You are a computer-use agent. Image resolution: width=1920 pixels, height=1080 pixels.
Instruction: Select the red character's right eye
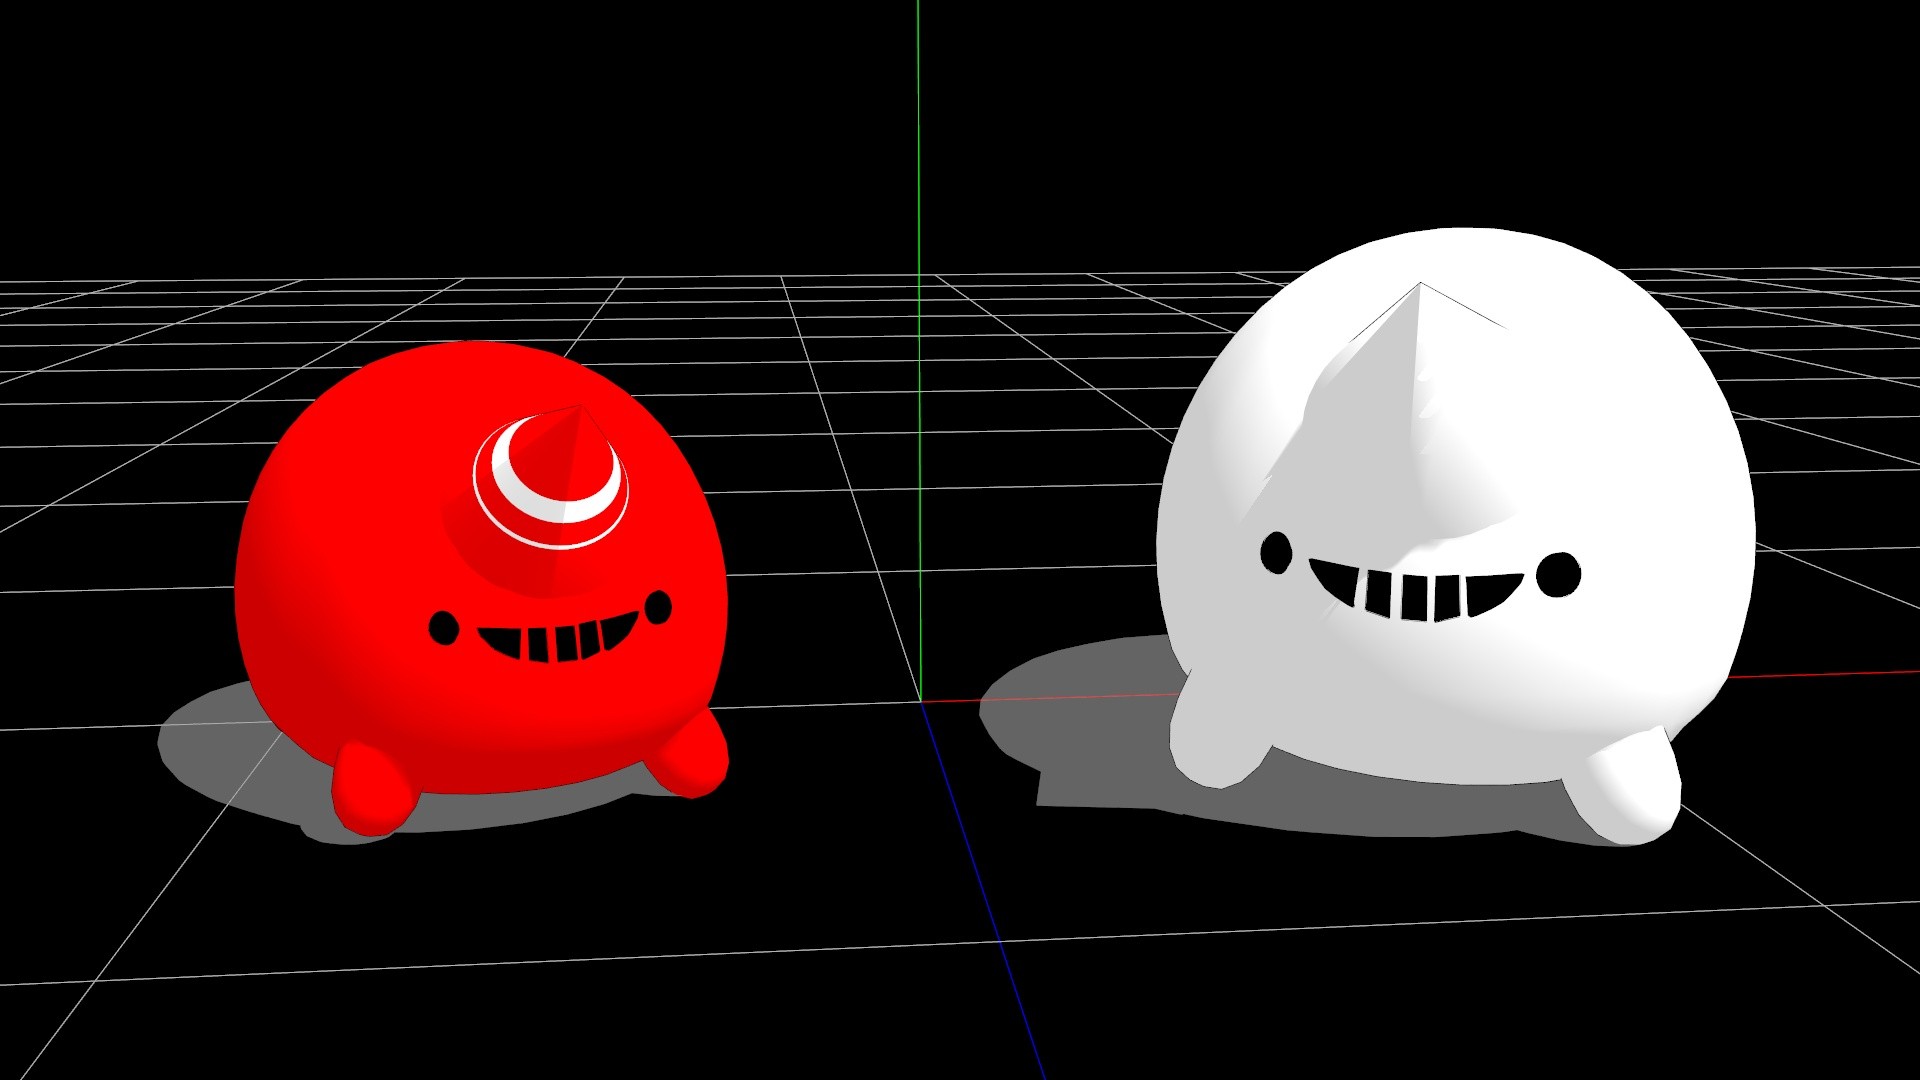pos(658,606)
